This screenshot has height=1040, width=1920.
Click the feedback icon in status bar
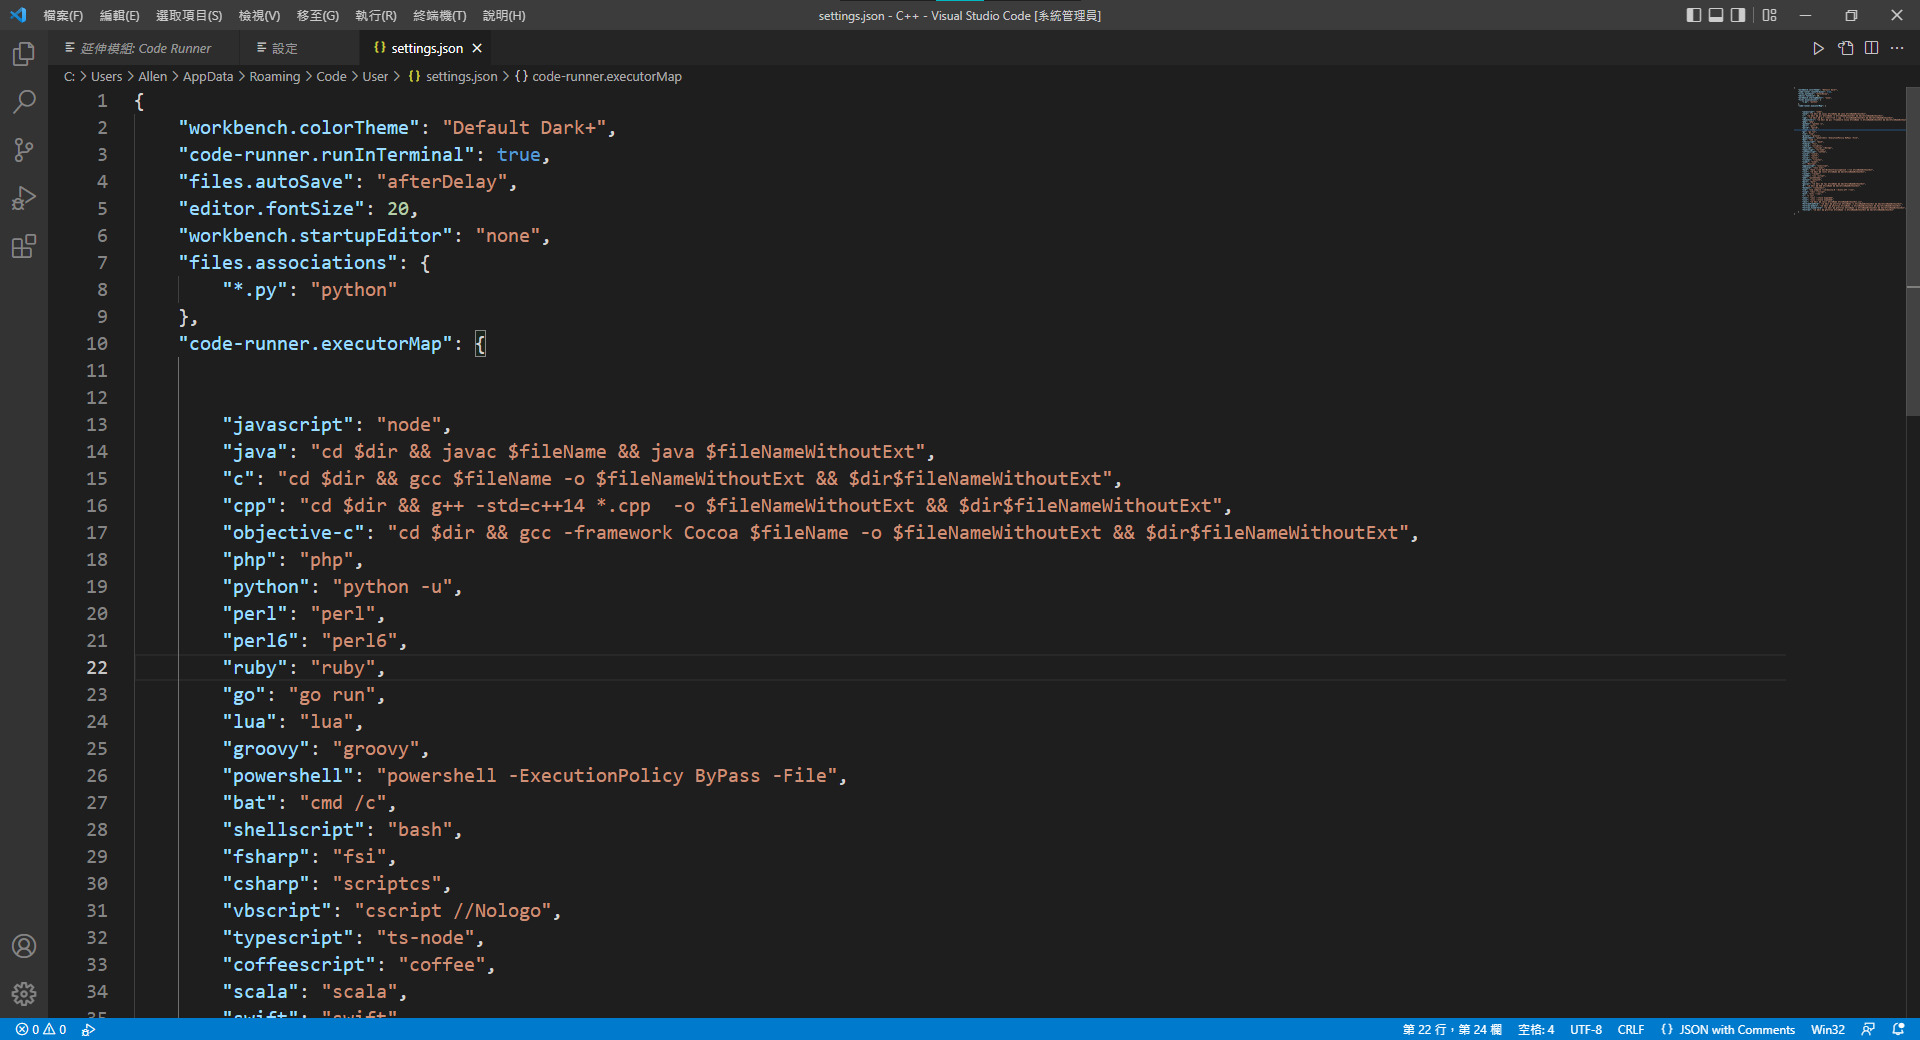pyautogui.click(x=1868, y=1029)
